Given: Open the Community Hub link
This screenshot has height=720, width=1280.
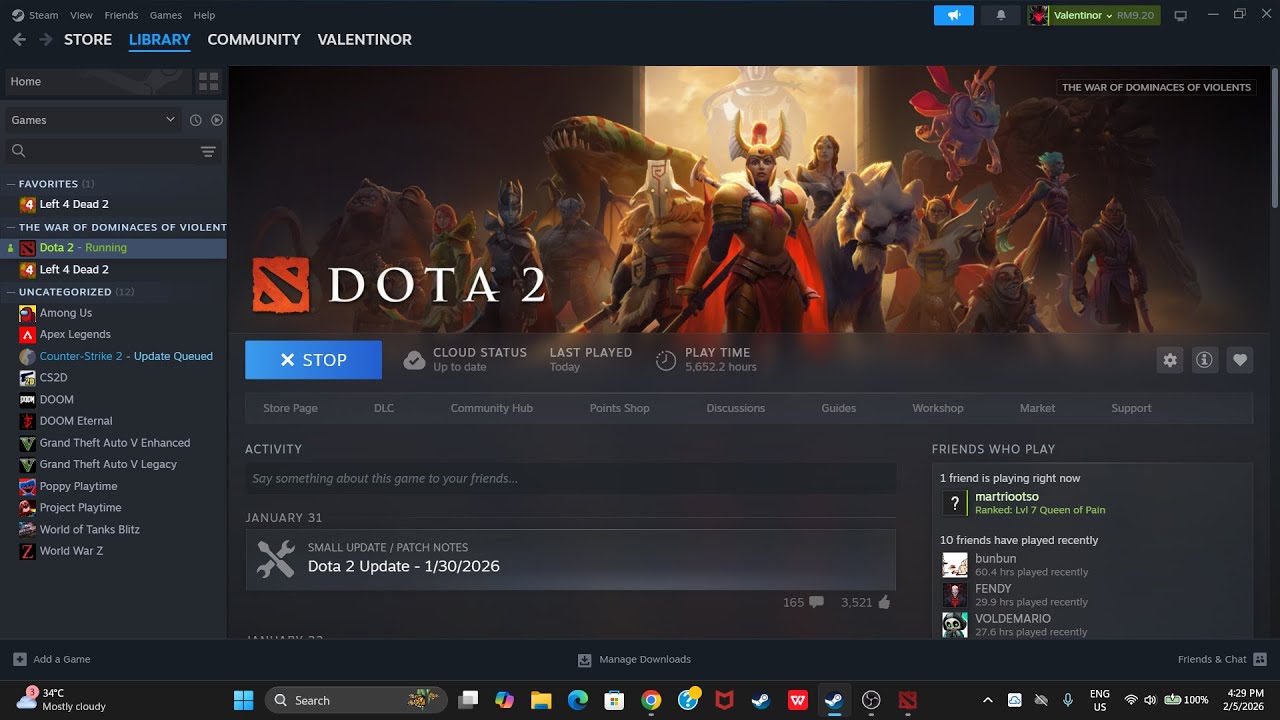Looking at the screenshot, I should point(491,408).
